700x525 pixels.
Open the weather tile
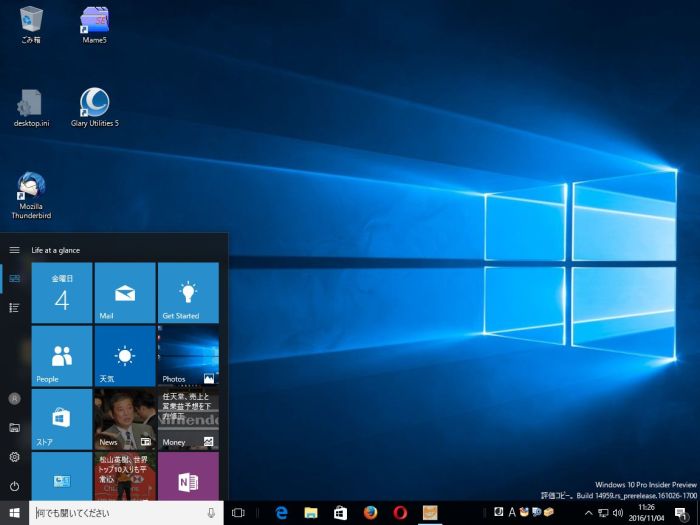(125, 355)
